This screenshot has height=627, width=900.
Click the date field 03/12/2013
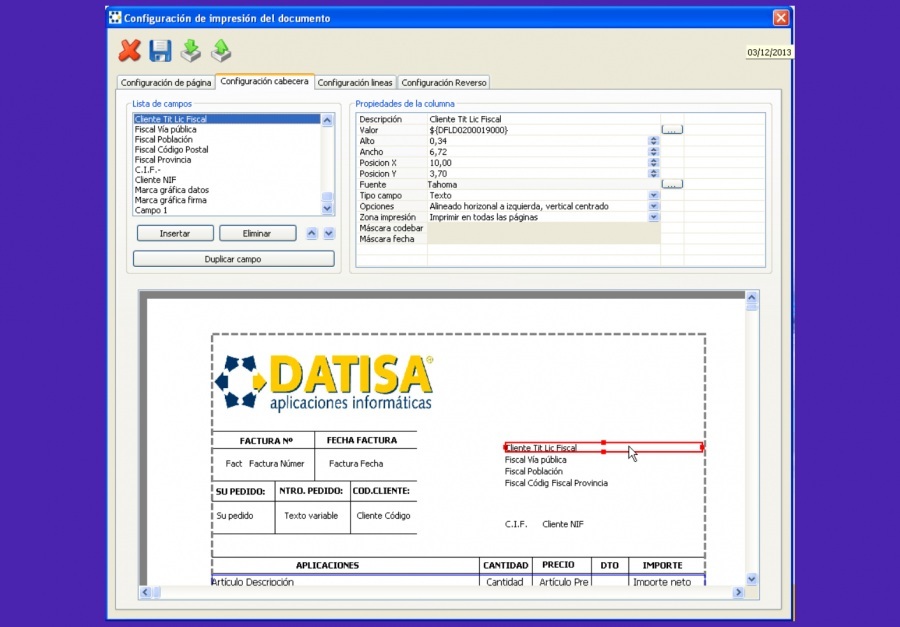pos(769,52)
